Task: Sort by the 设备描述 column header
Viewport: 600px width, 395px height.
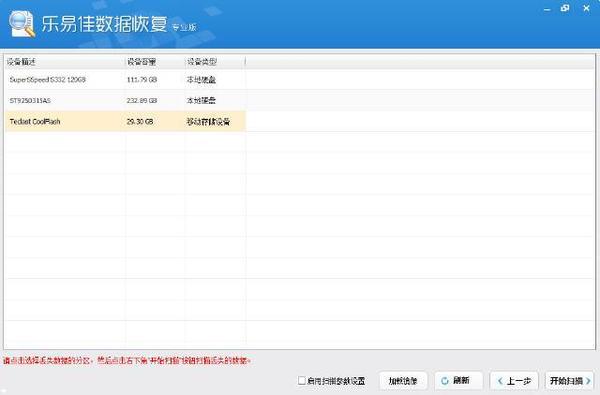Action: (x=64, y=61)
